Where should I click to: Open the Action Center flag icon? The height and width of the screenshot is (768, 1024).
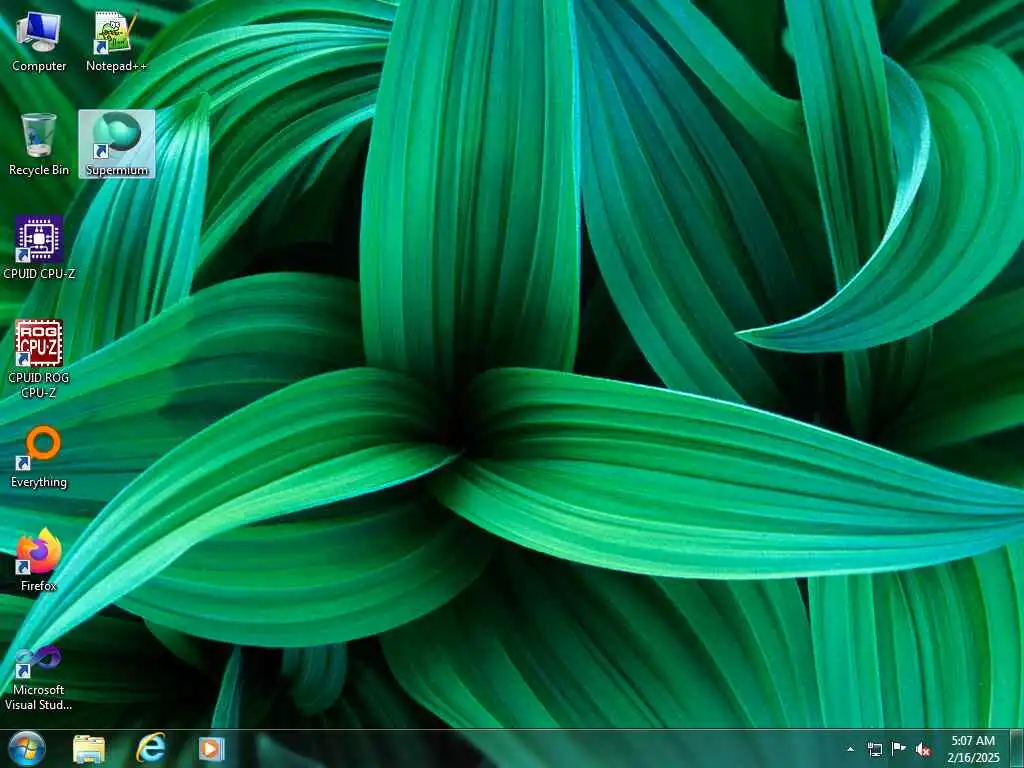click(x=899, y=749)
